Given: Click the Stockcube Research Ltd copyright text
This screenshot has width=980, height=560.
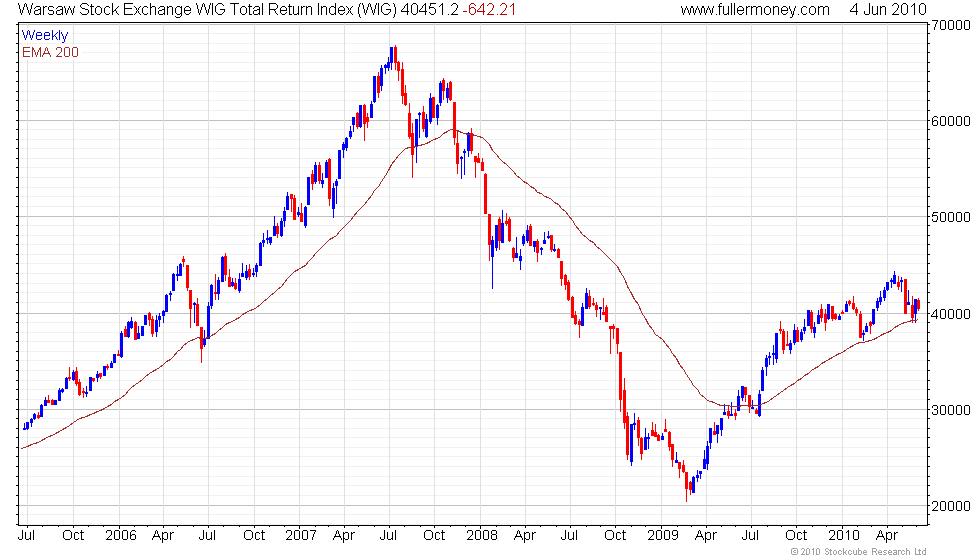Looking at the screenshot, I should (858, 552).
